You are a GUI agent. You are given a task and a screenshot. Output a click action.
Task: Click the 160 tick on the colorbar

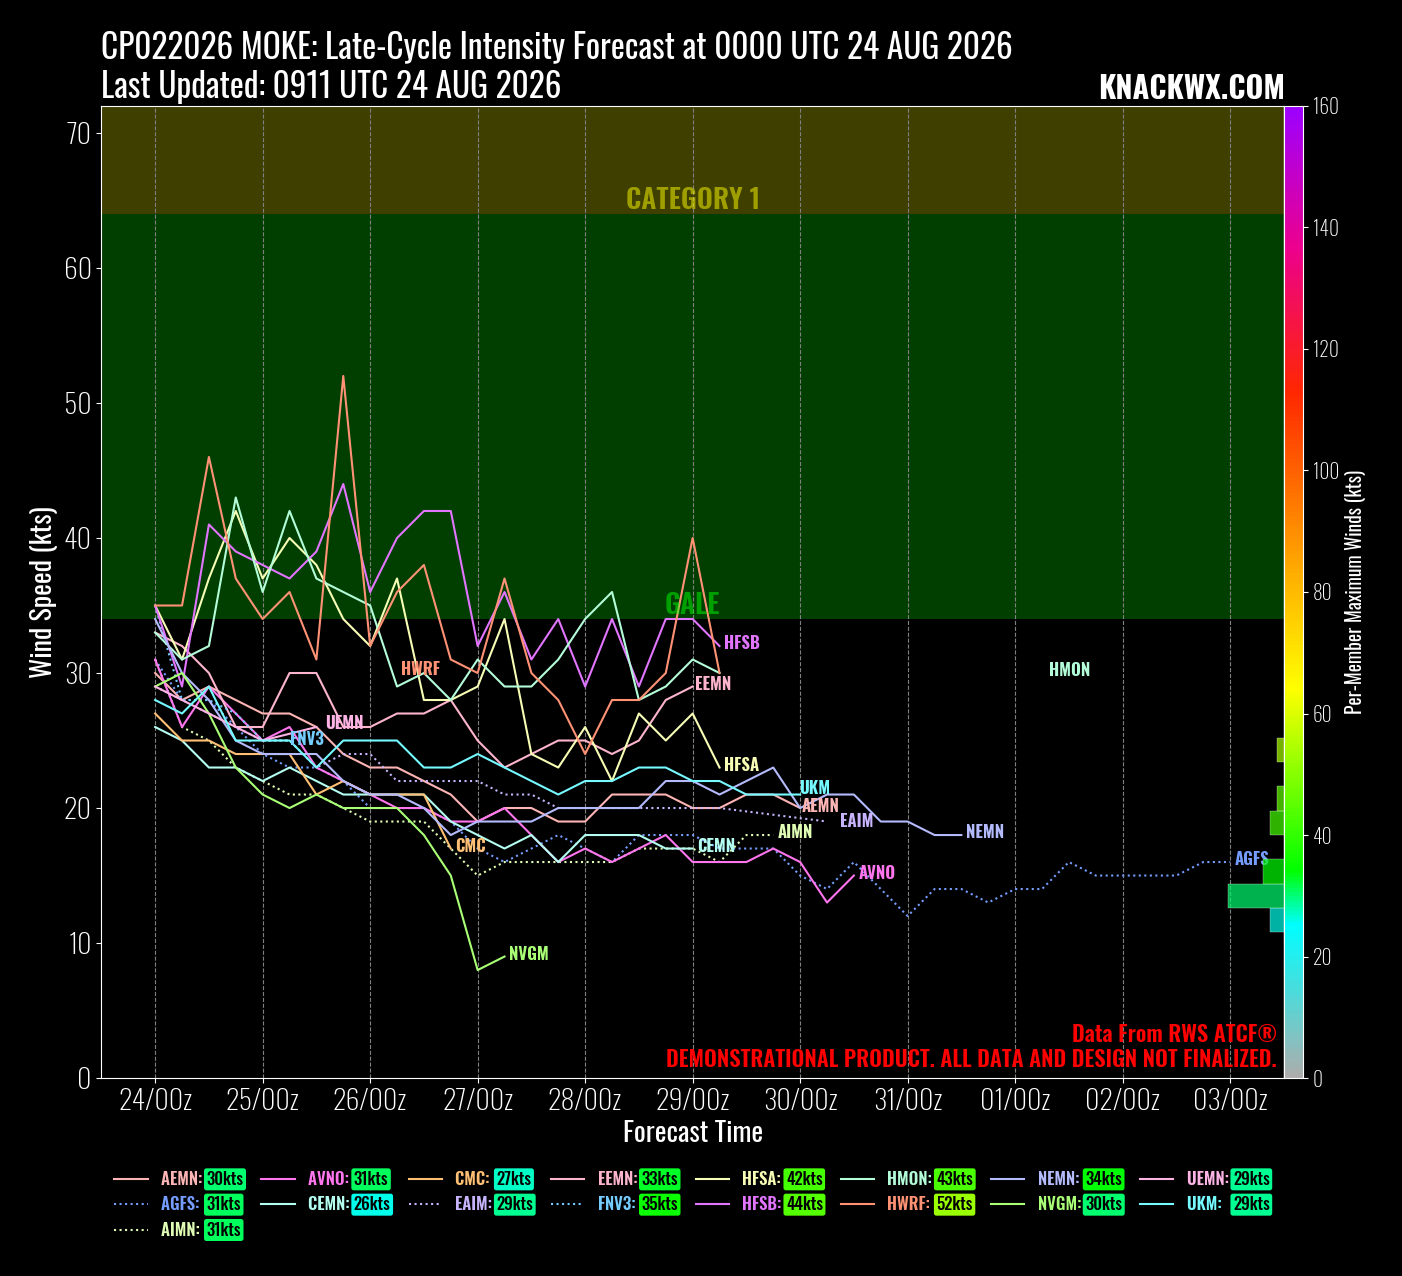point(1325,106)
